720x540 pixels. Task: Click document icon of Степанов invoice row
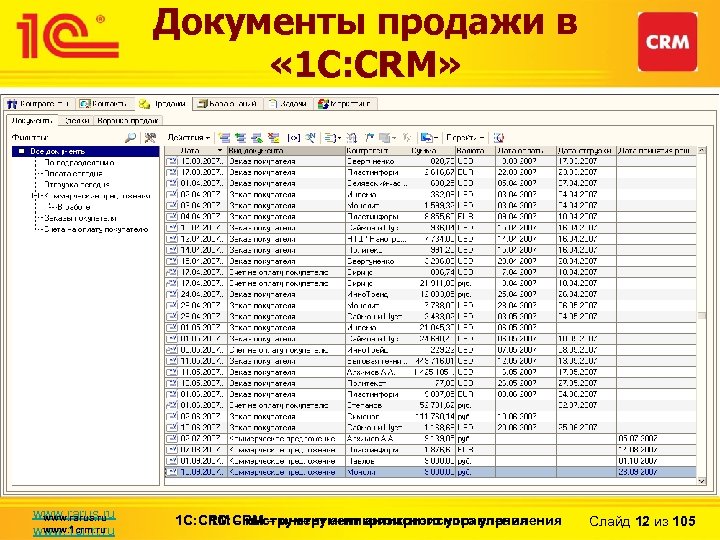172,405
